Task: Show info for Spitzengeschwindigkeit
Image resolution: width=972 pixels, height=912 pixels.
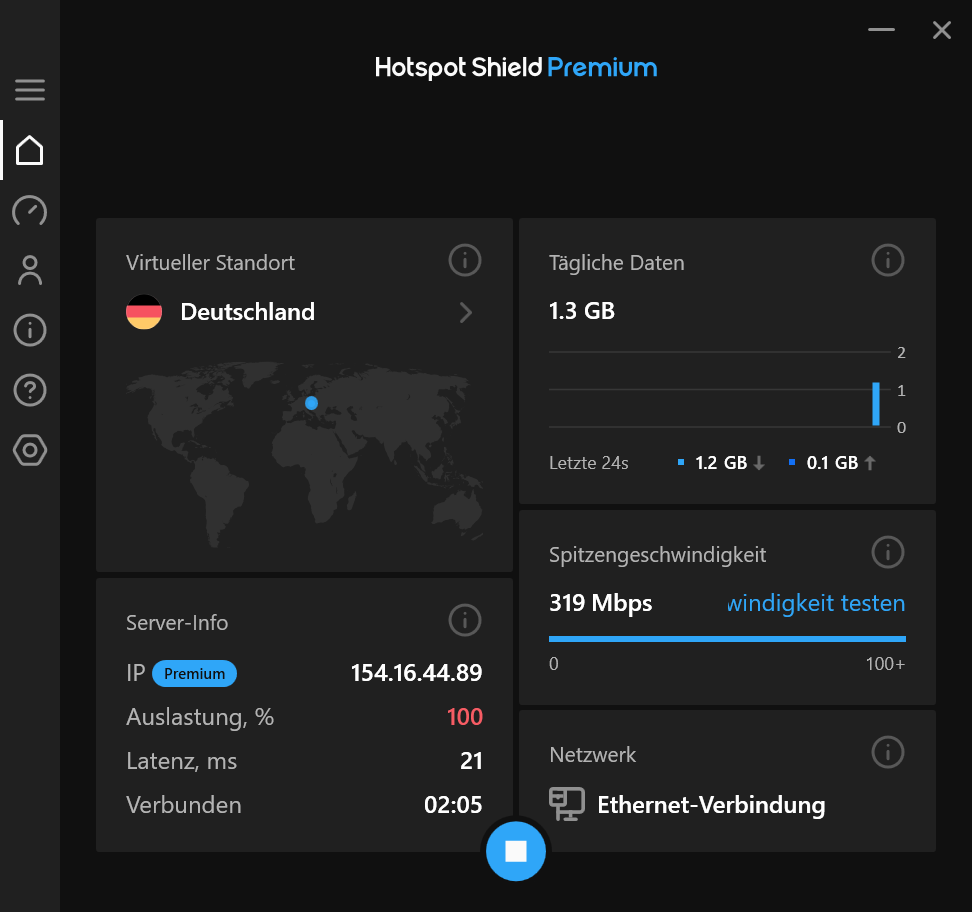Action: [888, 552]
